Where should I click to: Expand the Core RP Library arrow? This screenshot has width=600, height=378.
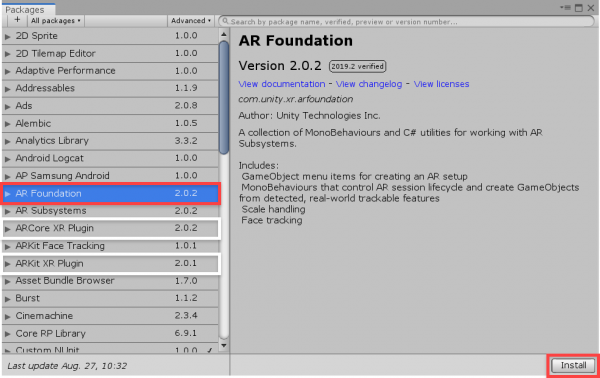[x=7, y=334]
